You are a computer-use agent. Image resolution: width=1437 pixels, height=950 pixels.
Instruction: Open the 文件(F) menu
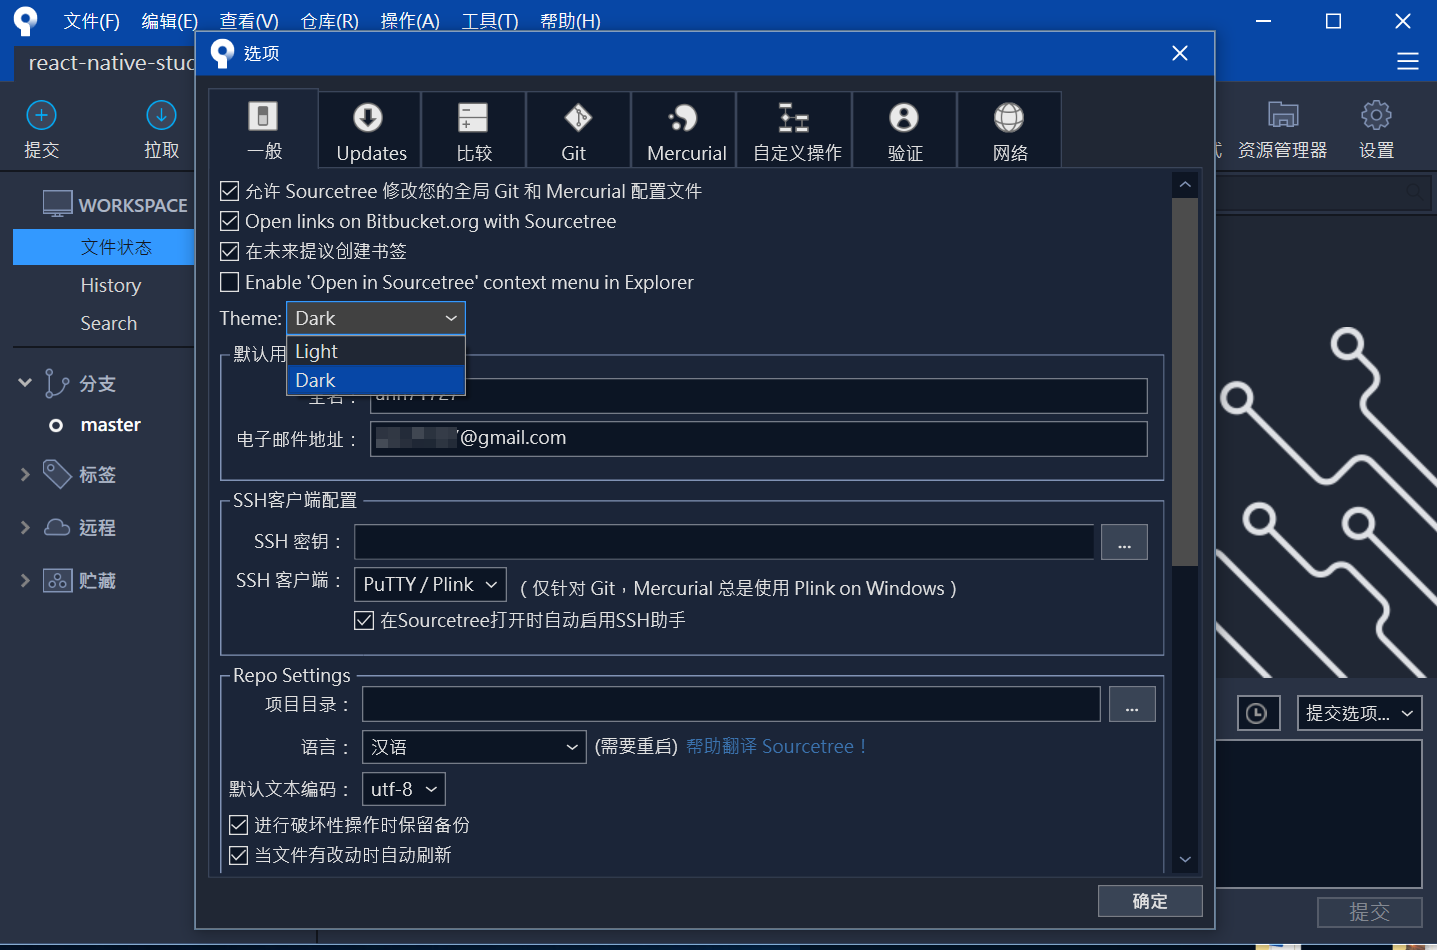click(x=91, y=21)
